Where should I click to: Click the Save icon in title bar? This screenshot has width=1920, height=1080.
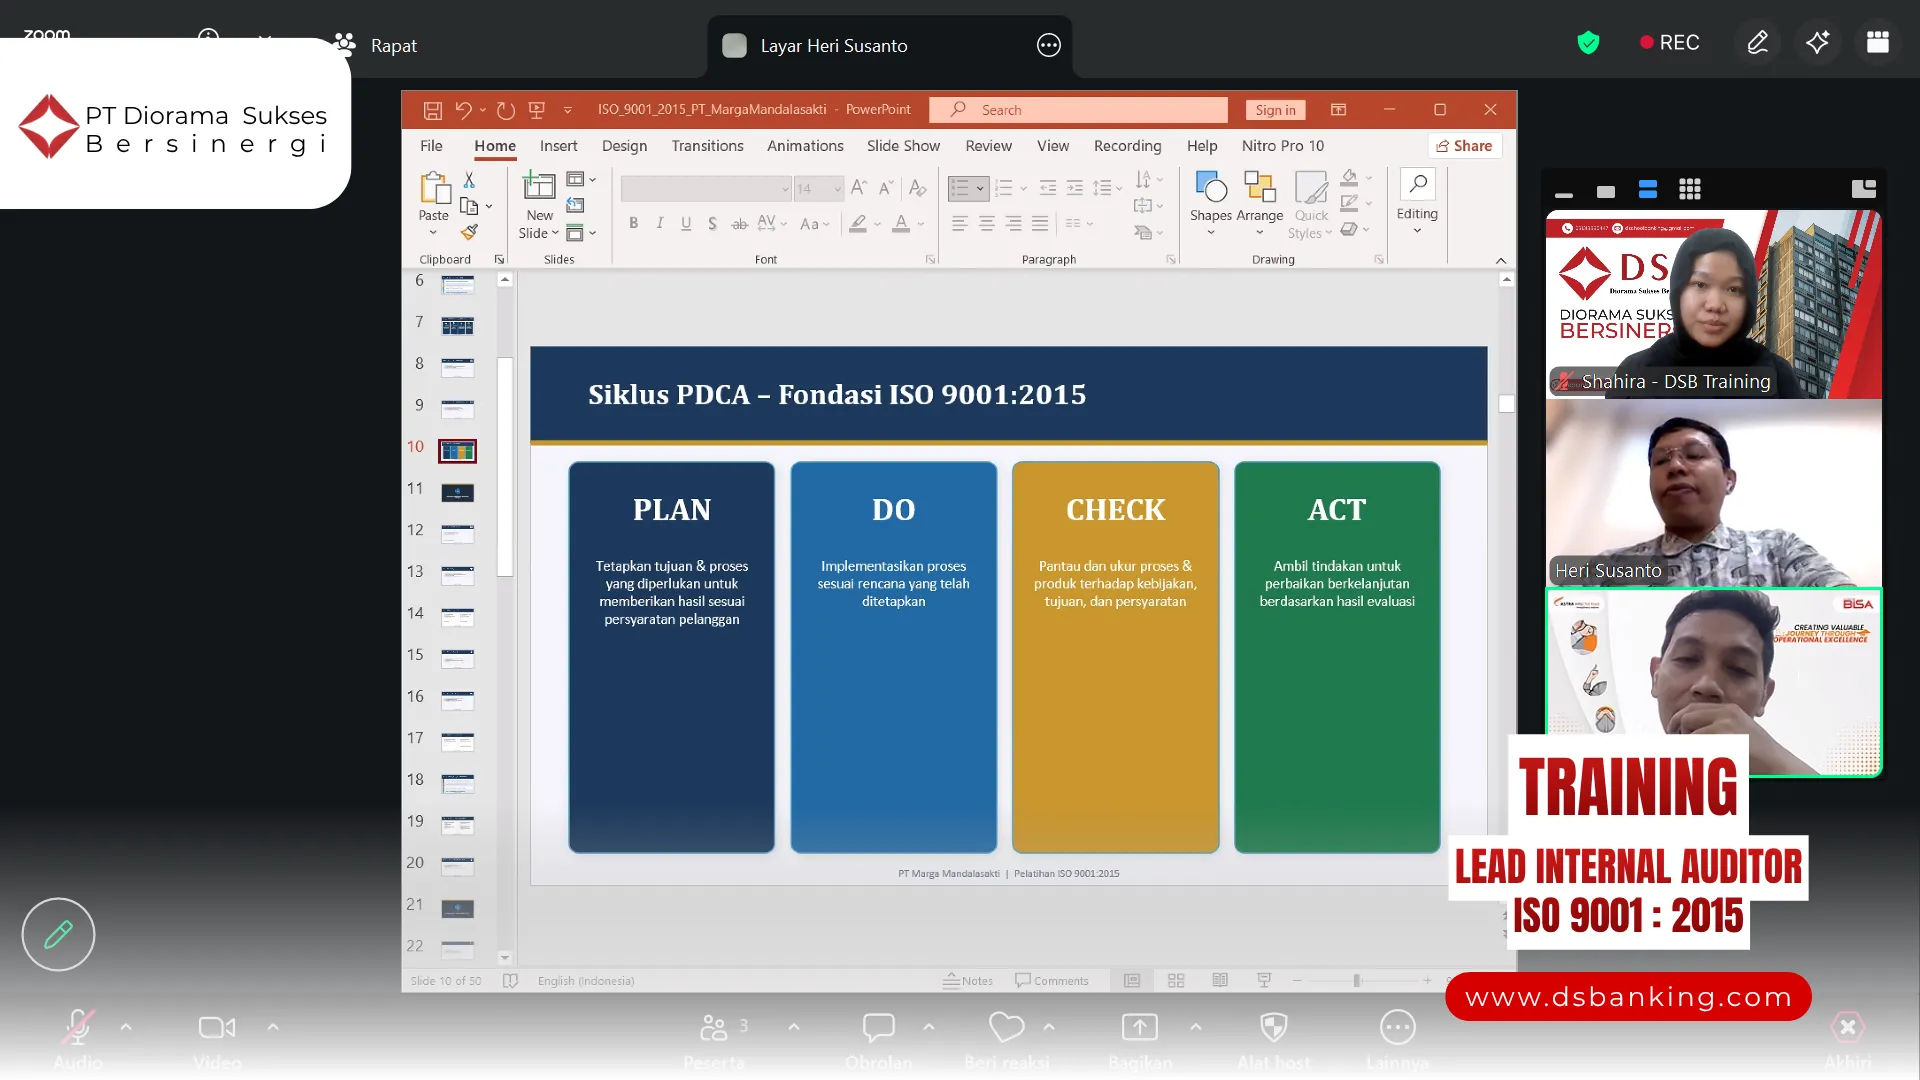[x=432, y=110]
